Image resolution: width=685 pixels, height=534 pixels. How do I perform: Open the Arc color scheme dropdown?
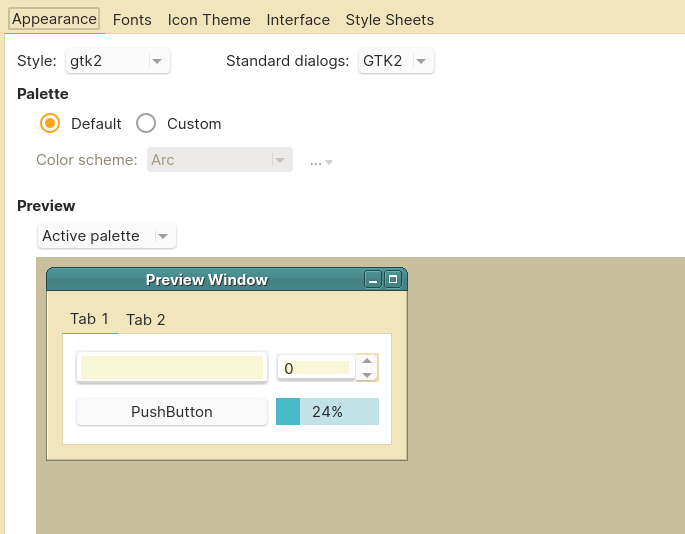(220, 160)
